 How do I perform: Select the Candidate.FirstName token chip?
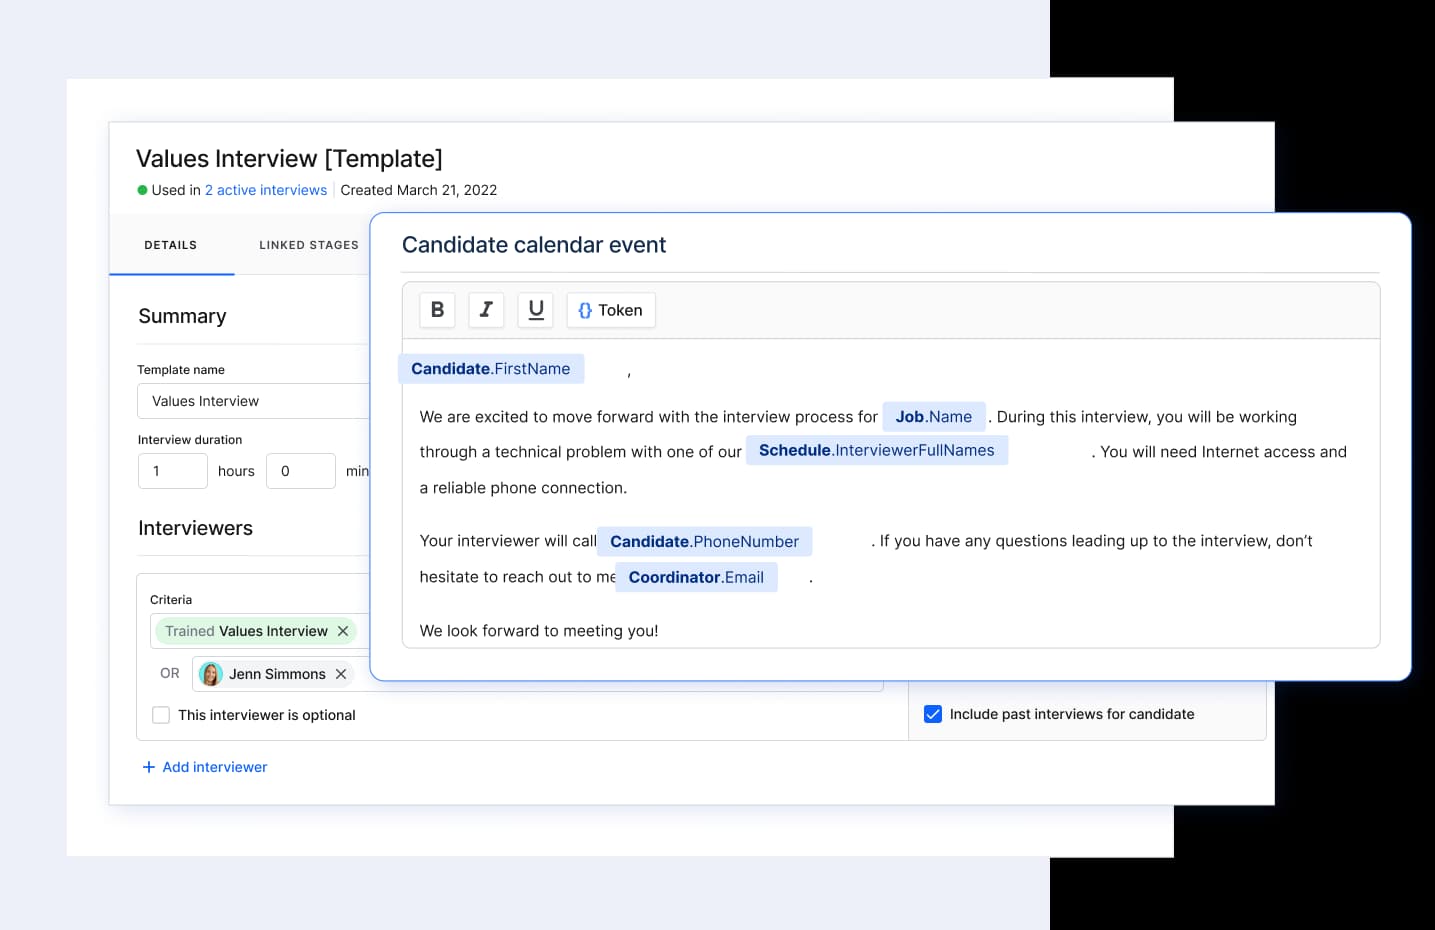point(491,368)
